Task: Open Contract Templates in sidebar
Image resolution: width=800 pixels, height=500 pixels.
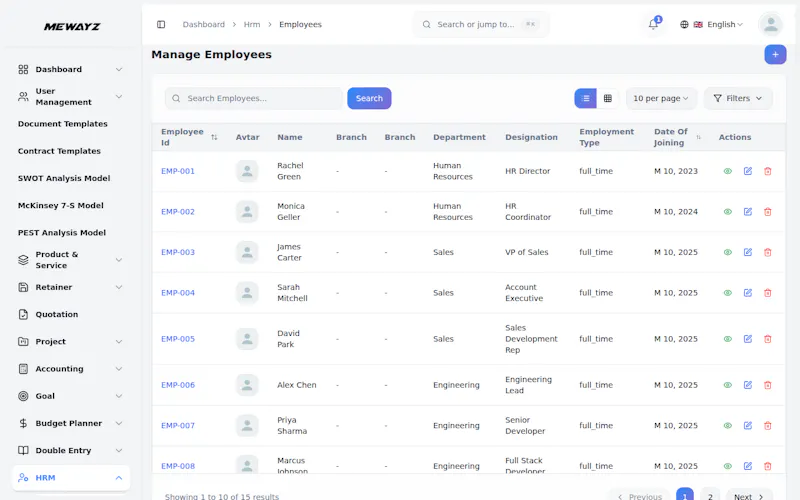Action: (x=59, y=151)
